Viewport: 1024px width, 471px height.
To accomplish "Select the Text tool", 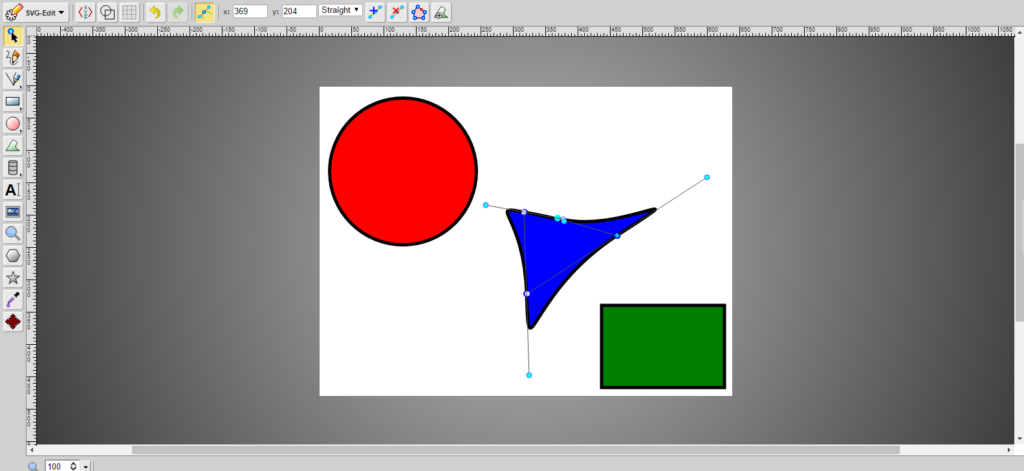I will [x=13, y=190].
